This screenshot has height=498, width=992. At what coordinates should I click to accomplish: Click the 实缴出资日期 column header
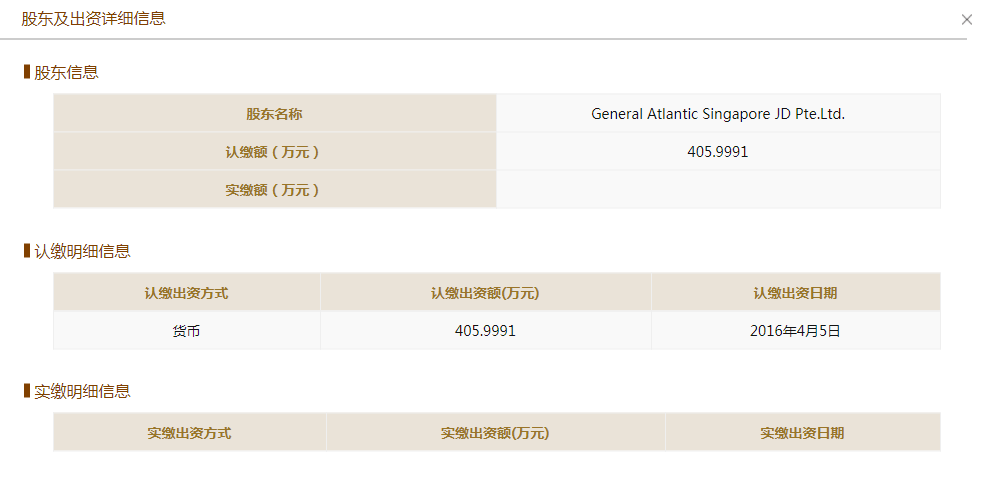[802, 432]
